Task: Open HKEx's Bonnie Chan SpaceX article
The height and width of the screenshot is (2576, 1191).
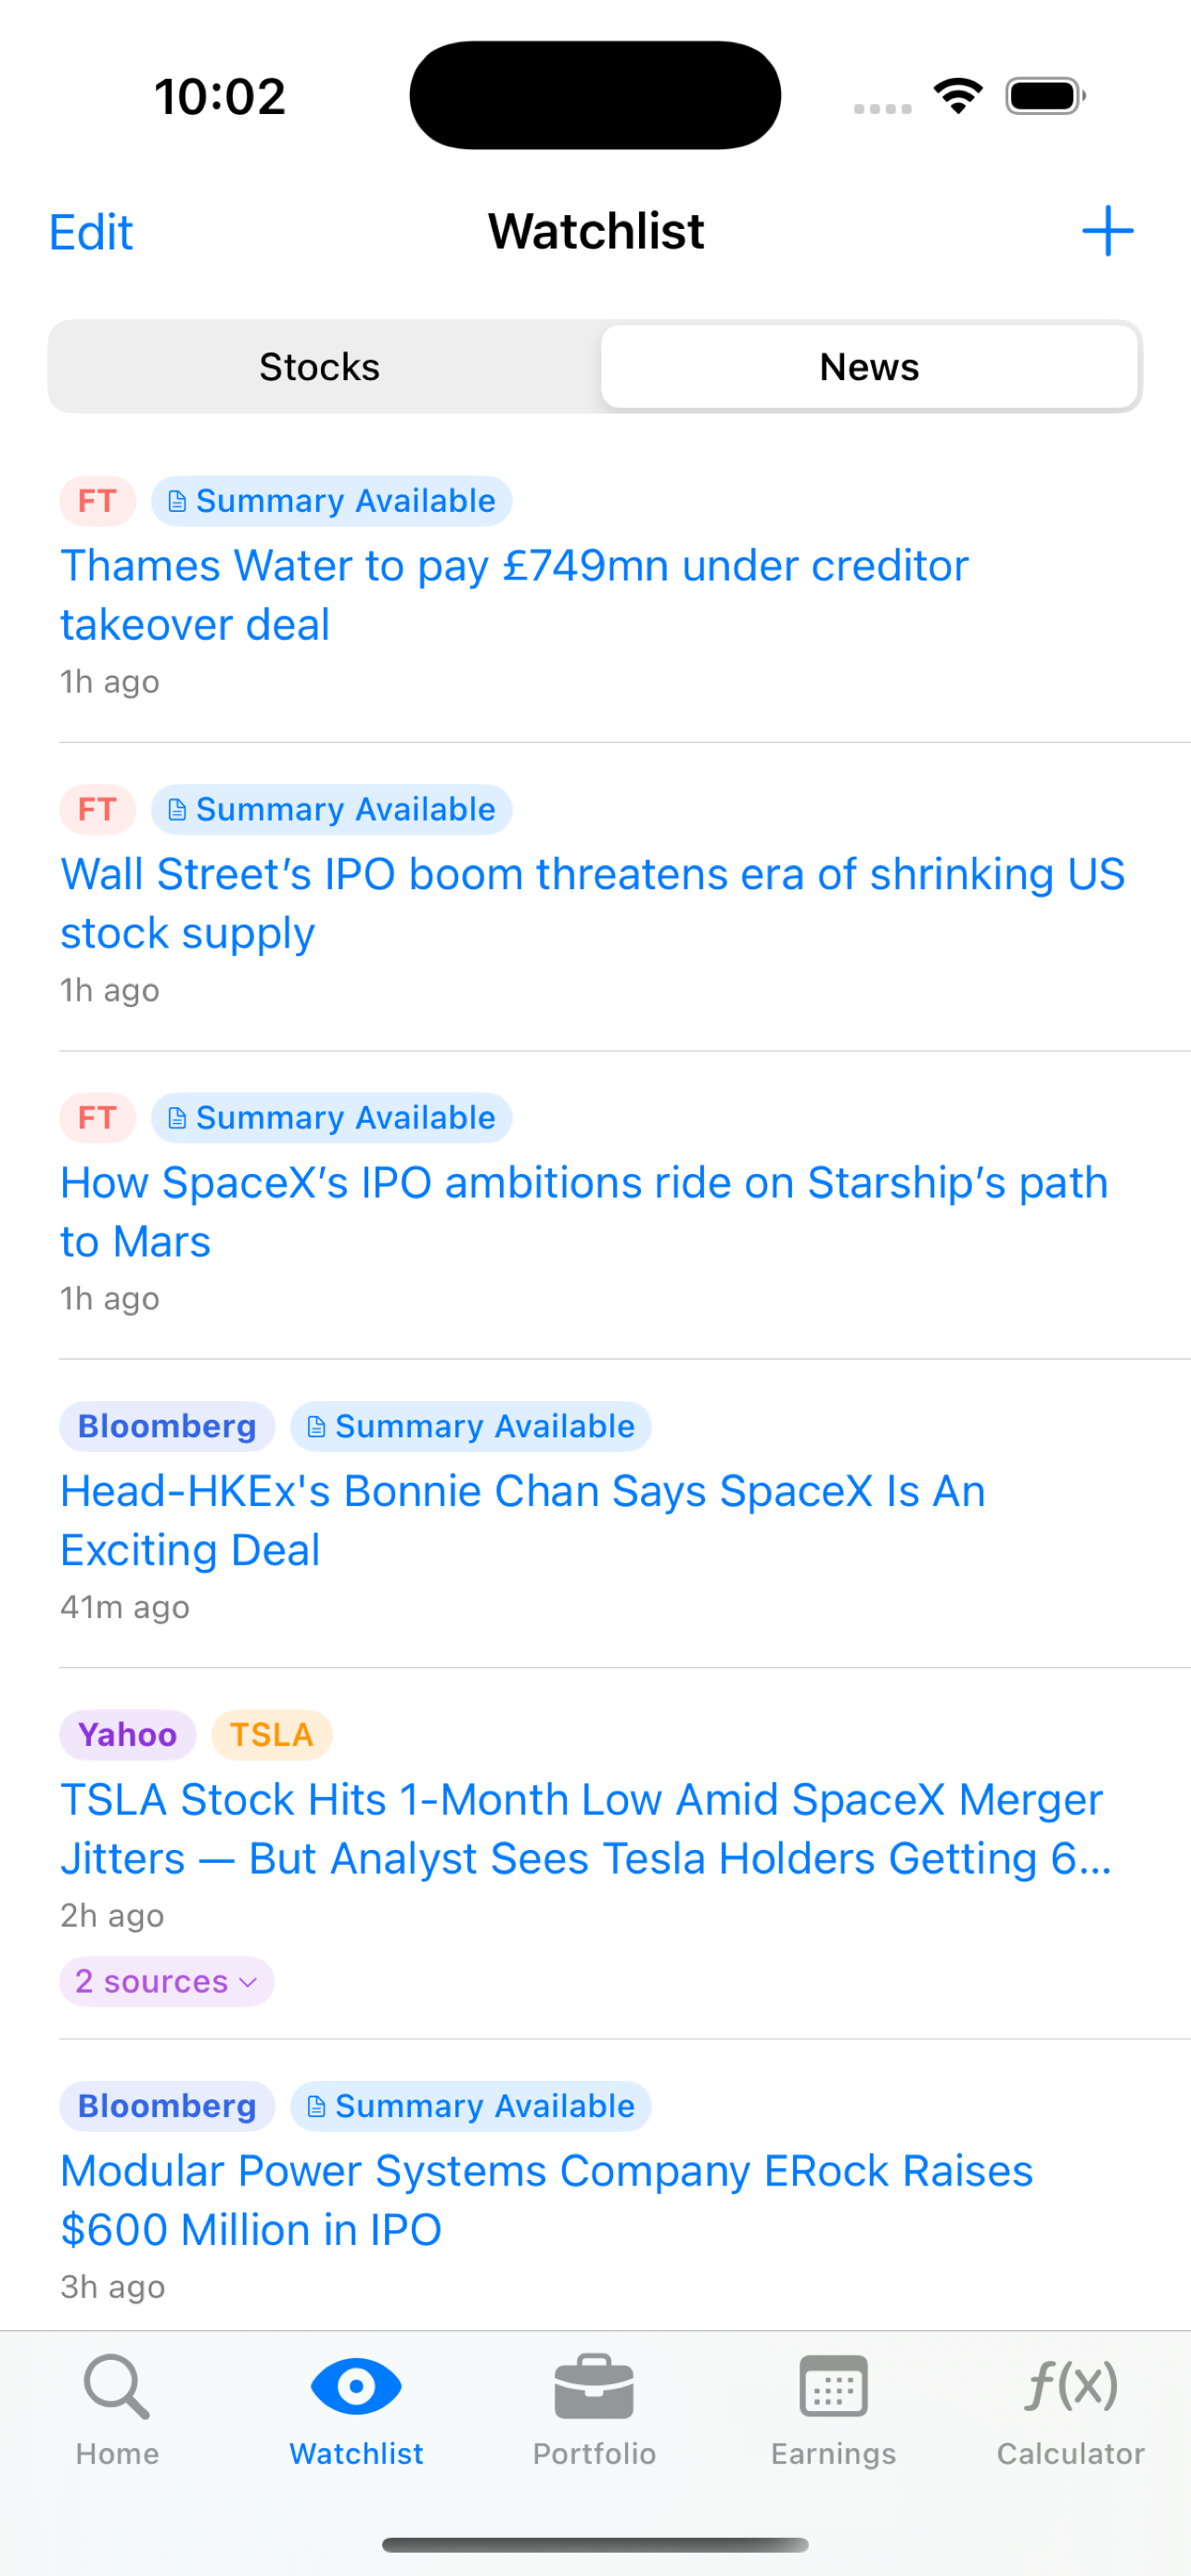Action: coord(522,1520)
